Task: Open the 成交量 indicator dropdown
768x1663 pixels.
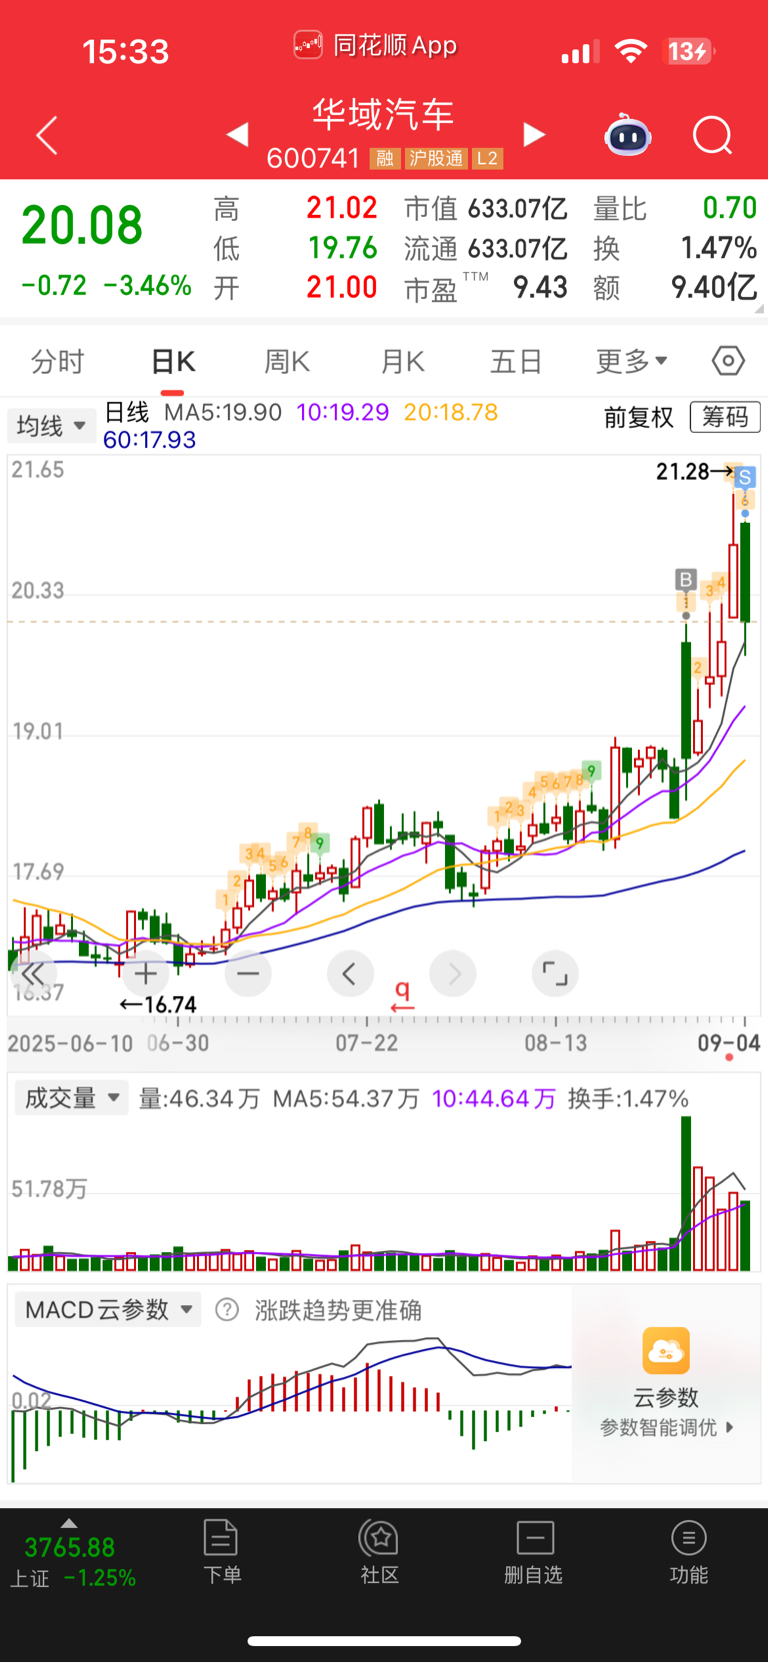Action: tap(71, 1098)
